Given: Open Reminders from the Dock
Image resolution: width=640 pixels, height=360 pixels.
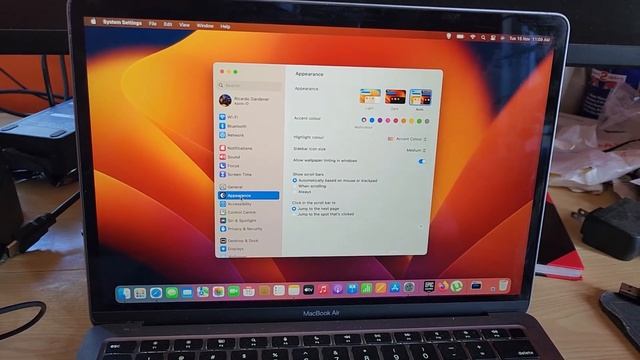Looking at the screenshot, I should pos(279,290).
